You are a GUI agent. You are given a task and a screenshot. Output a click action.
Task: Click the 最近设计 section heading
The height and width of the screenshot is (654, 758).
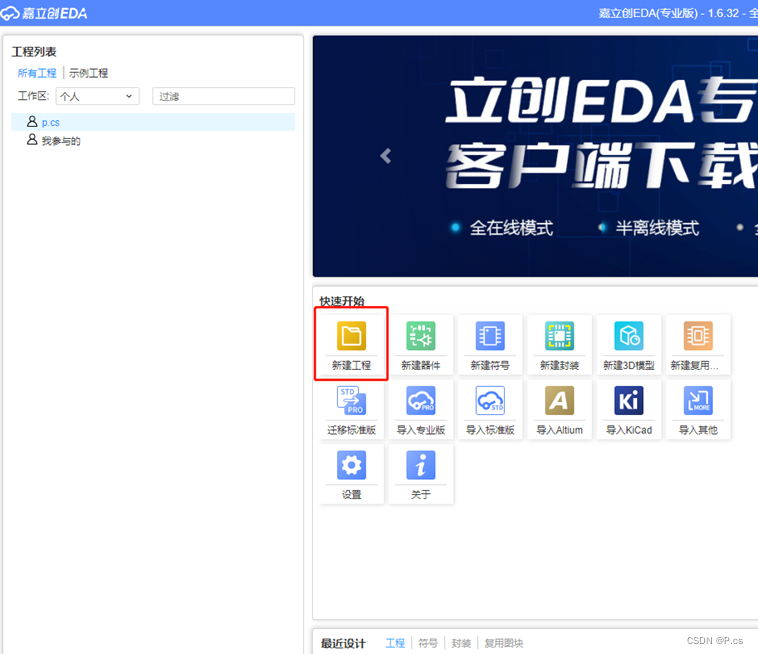click(x=343, y=643)
